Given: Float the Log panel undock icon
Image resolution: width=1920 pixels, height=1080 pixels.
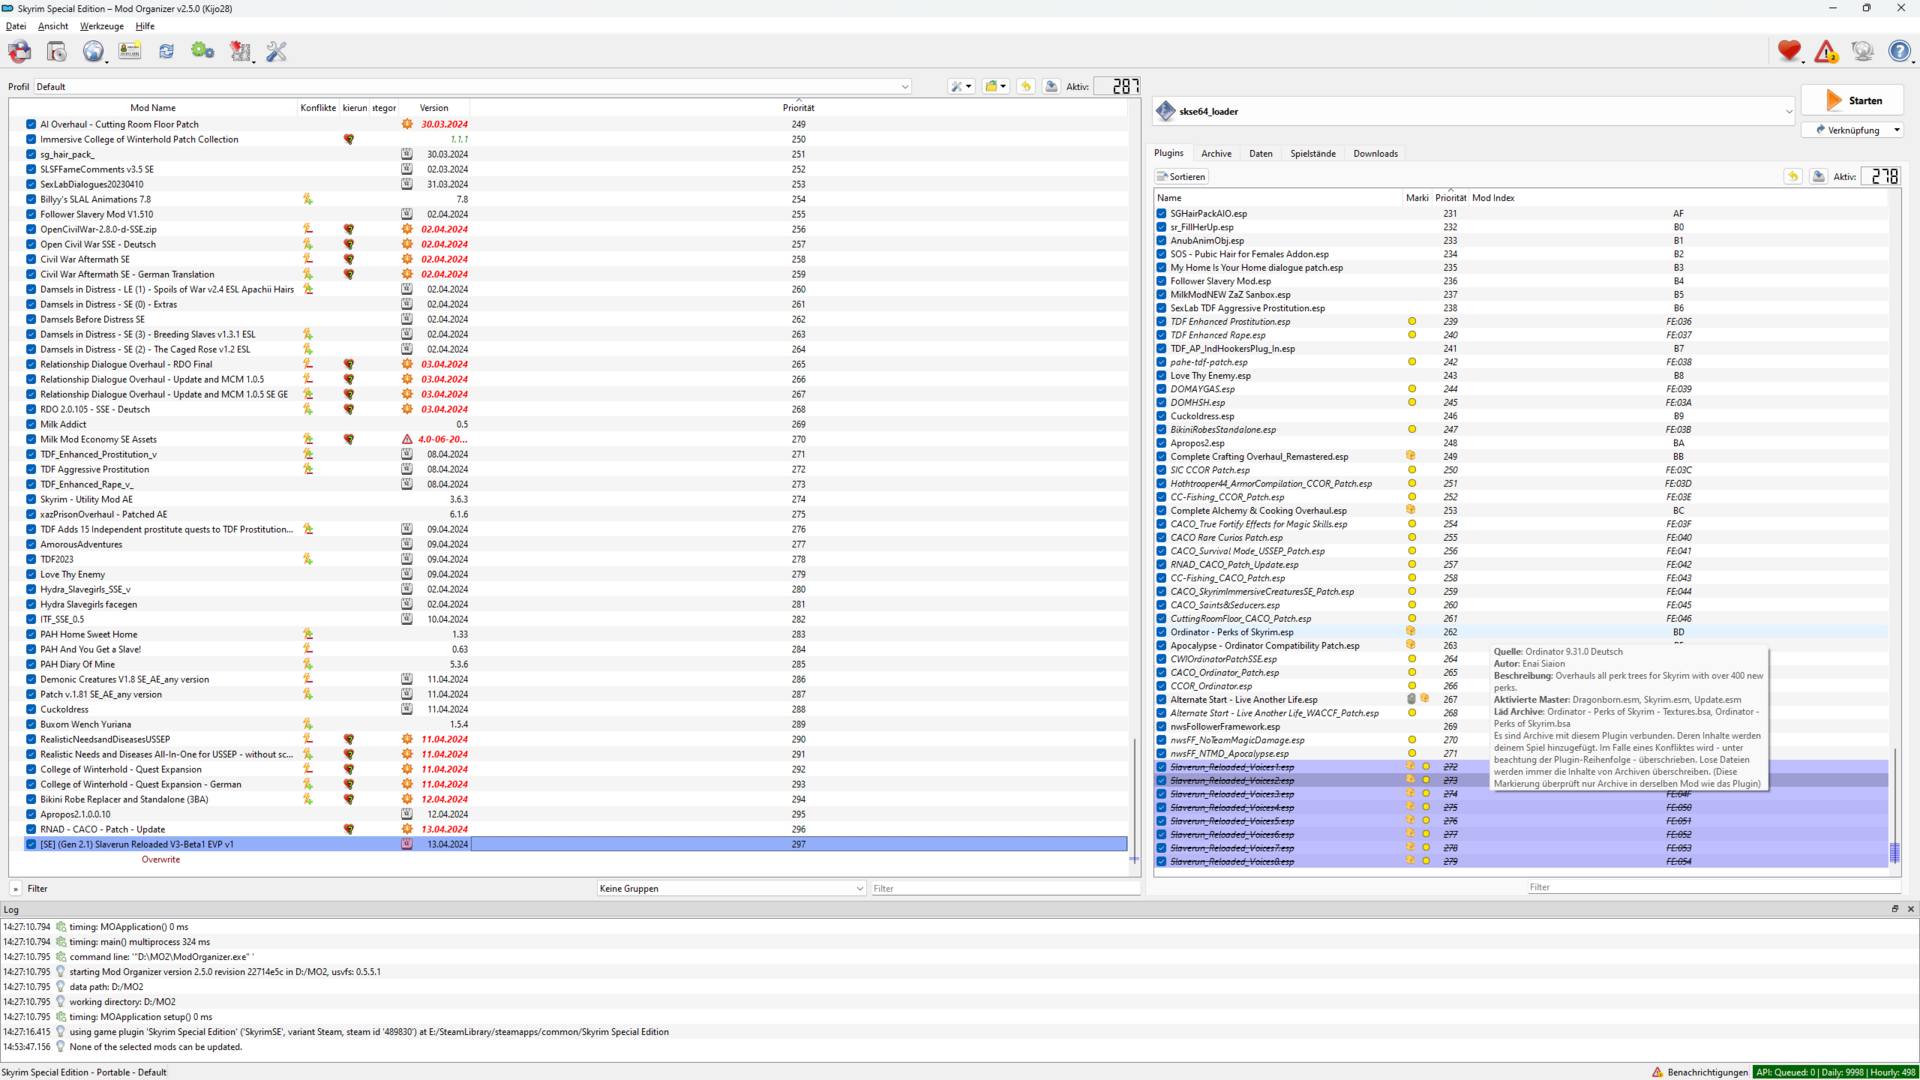Looking at the screenshot, I should 1895,909.
